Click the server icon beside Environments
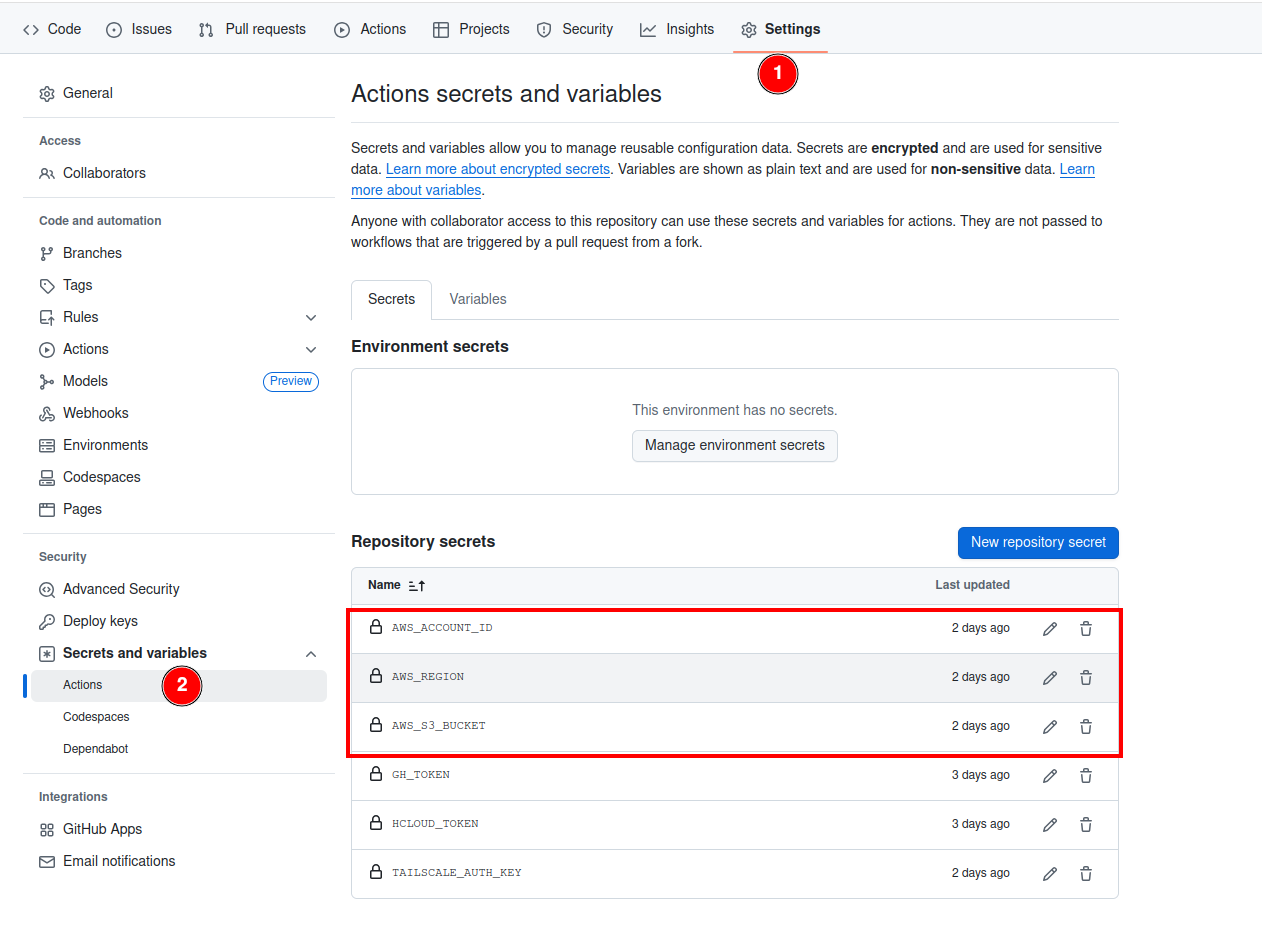 click(47, 446)
